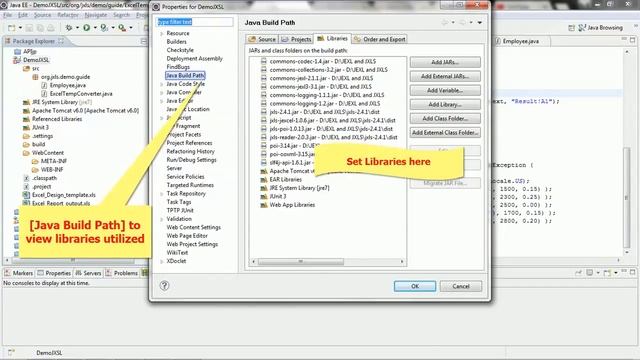Click the src folder icon in Package Explorer
This screenshot has height=360, width=640.
click(27, 69)
